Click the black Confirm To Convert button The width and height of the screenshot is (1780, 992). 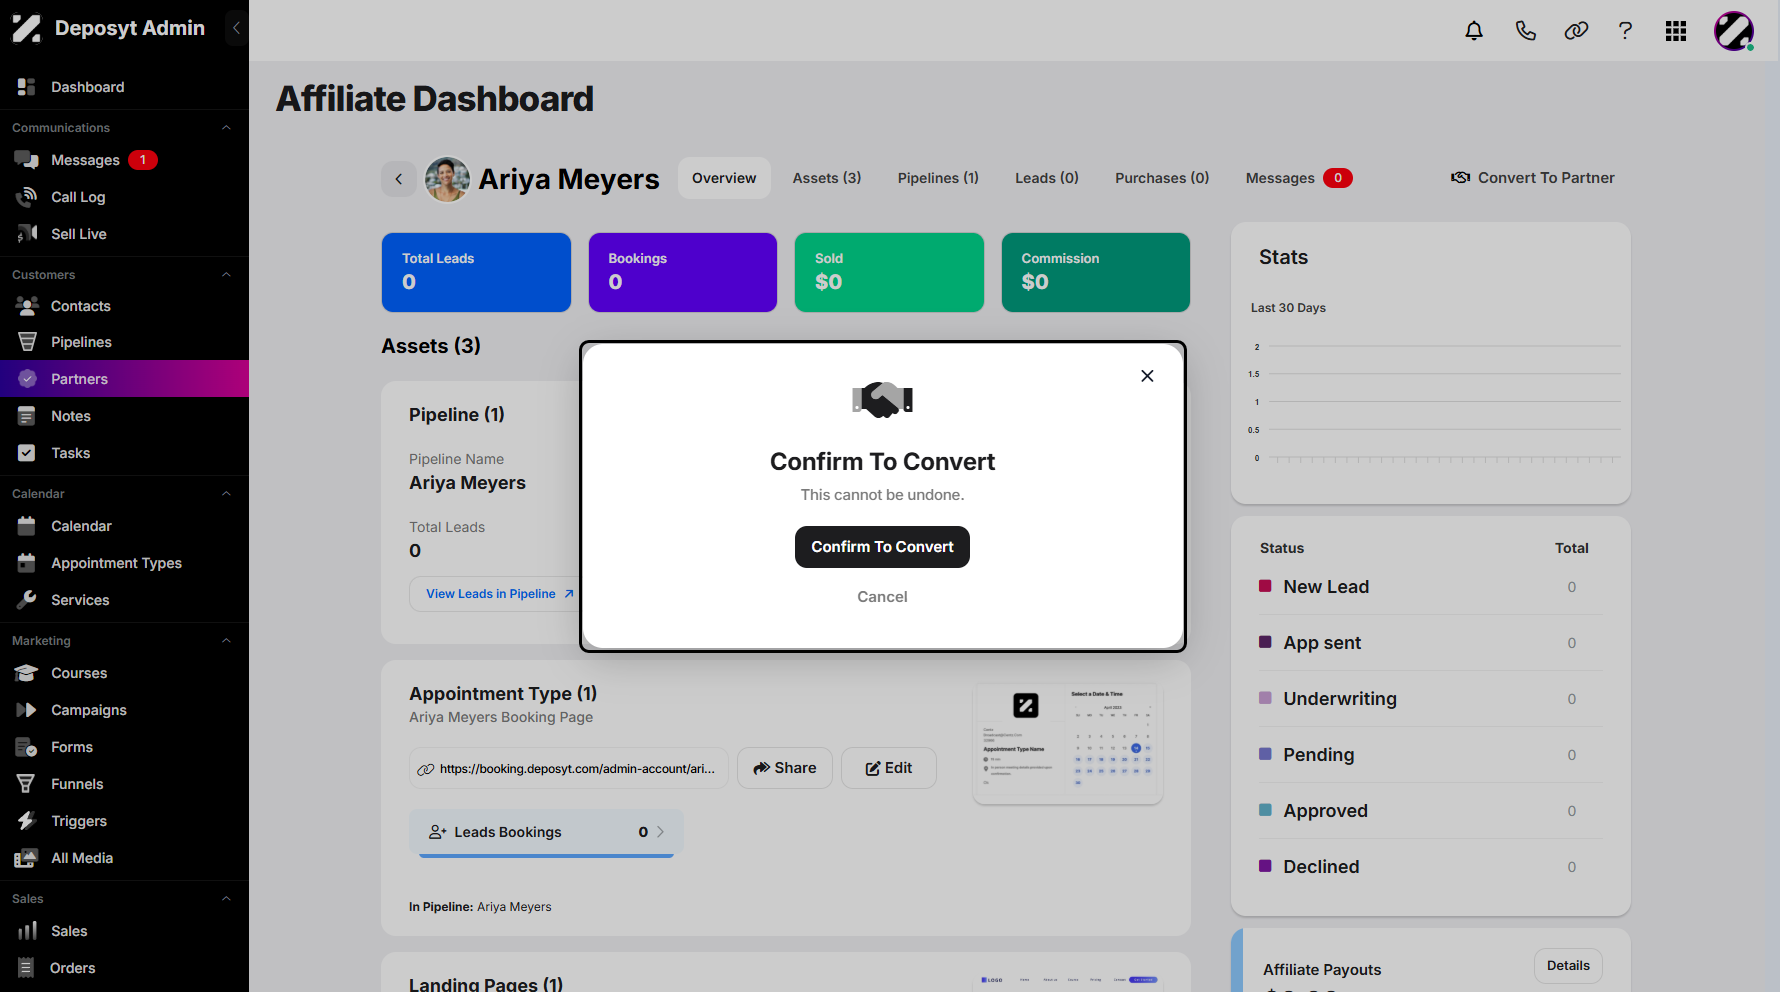pos(882,547)
